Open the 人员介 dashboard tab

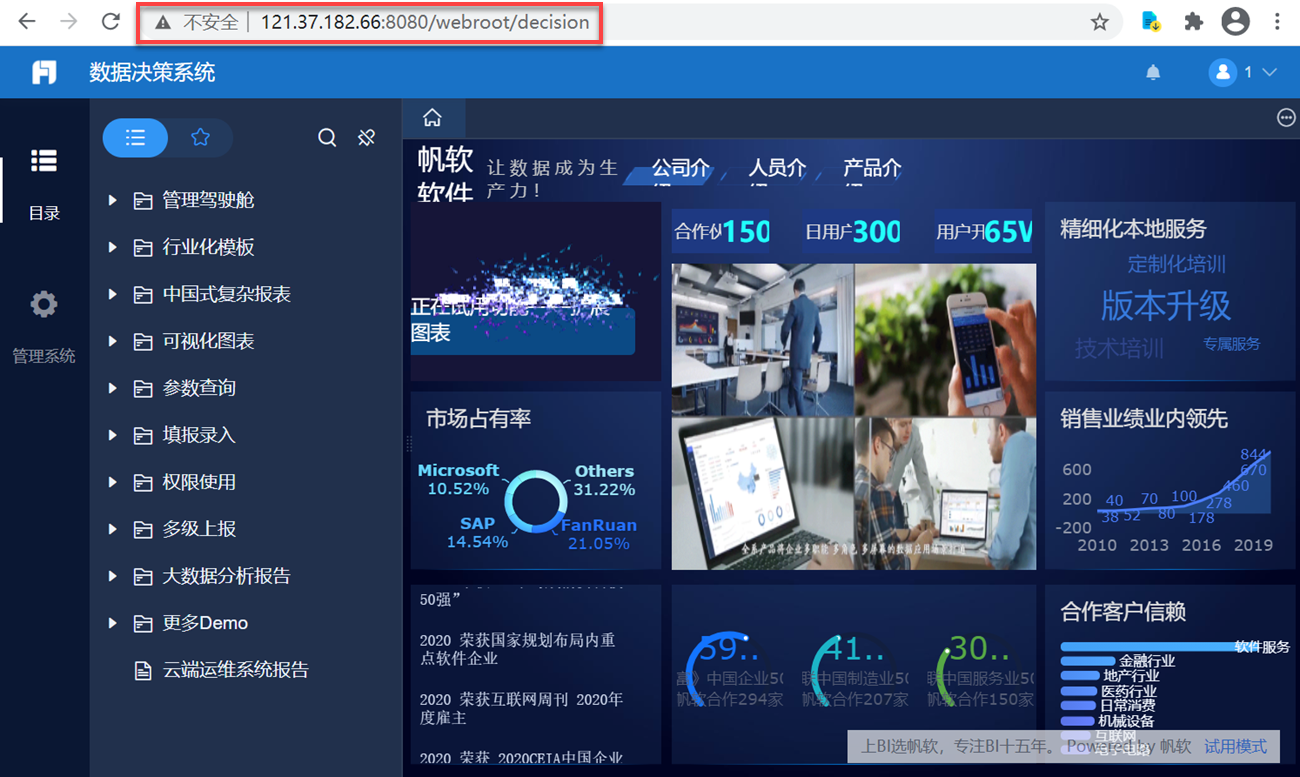pos(778,169)
